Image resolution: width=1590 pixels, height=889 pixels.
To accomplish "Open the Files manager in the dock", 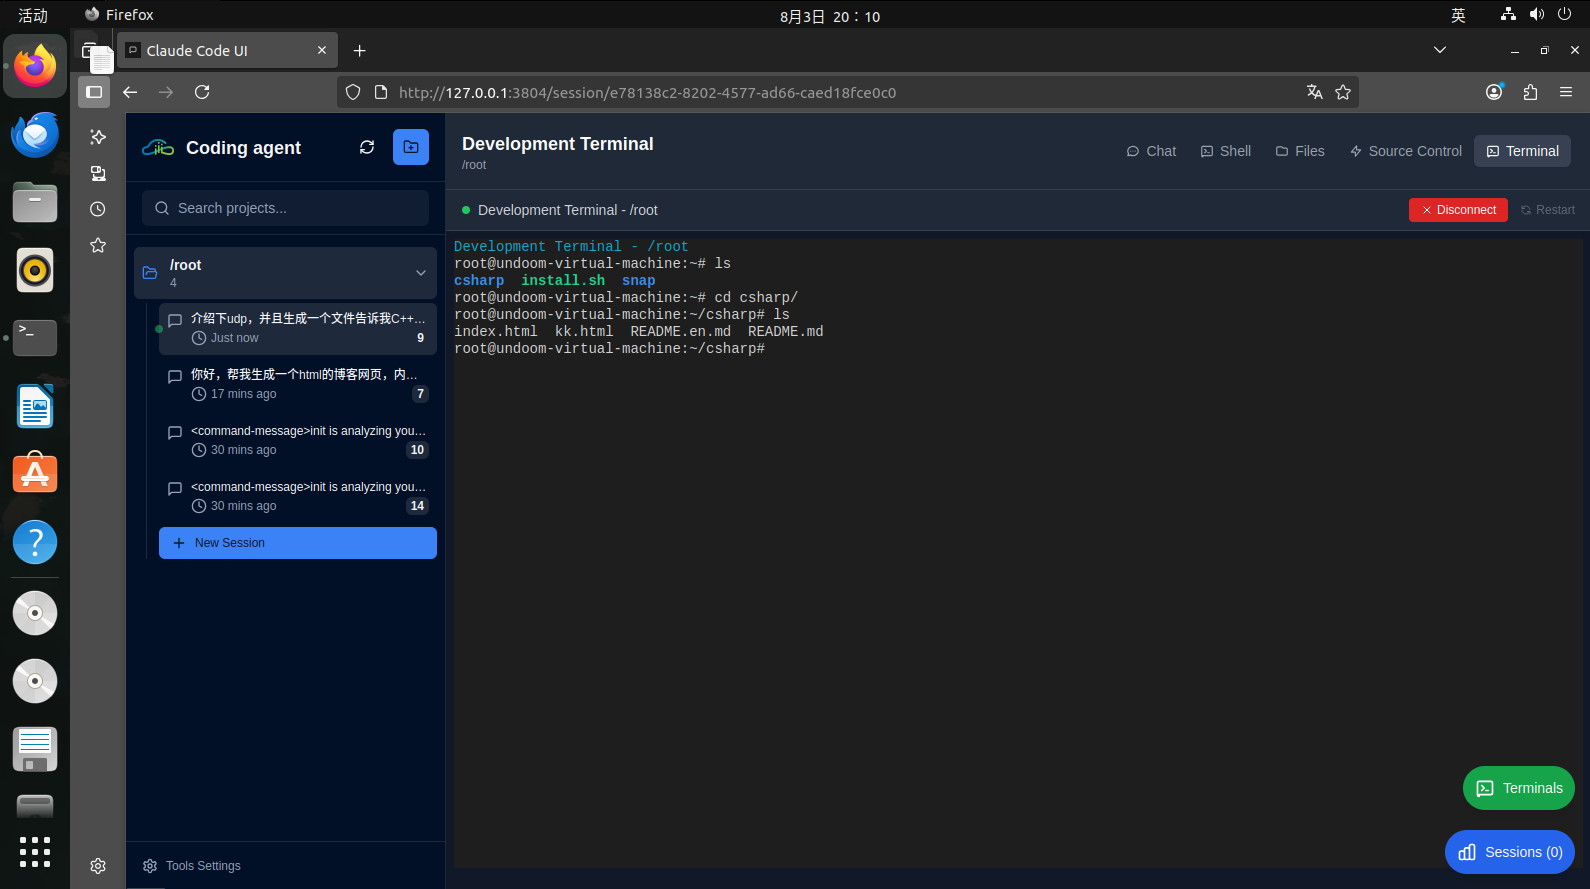I will click(x=35, y=202).
